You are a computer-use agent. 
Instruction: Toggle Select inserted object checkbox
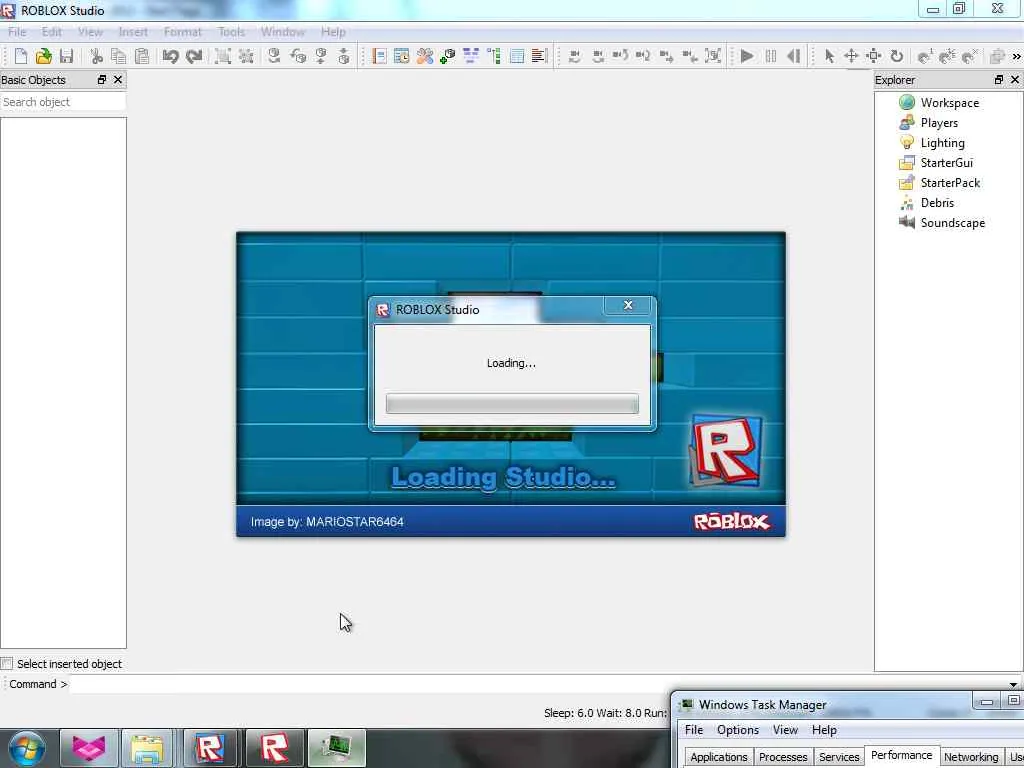click(7, 664)
